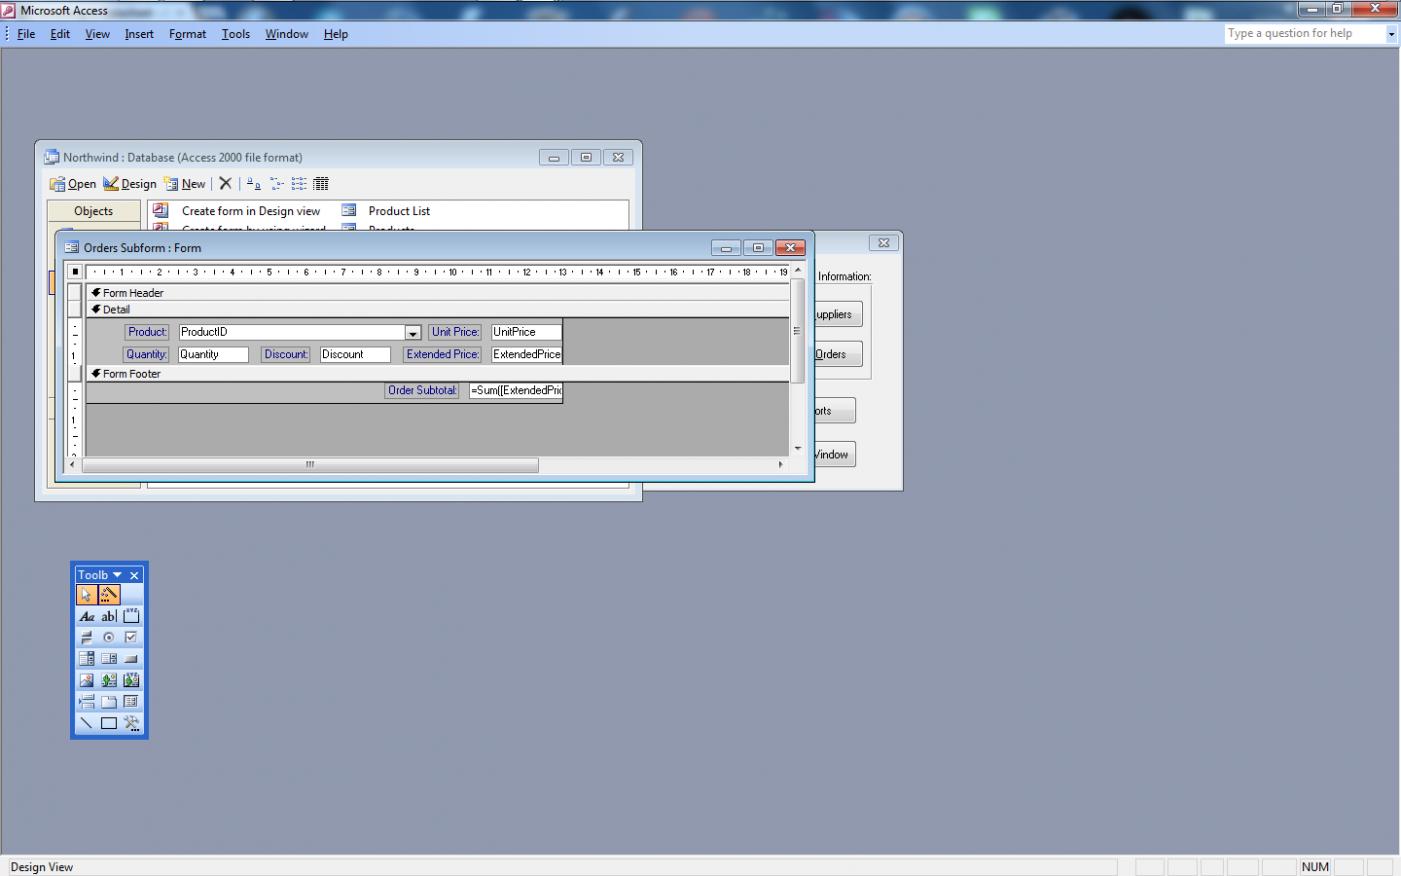Click the form's vertical scrollbar down arrow
This screenshot has width=1401, height=876.
click(798, 448)
